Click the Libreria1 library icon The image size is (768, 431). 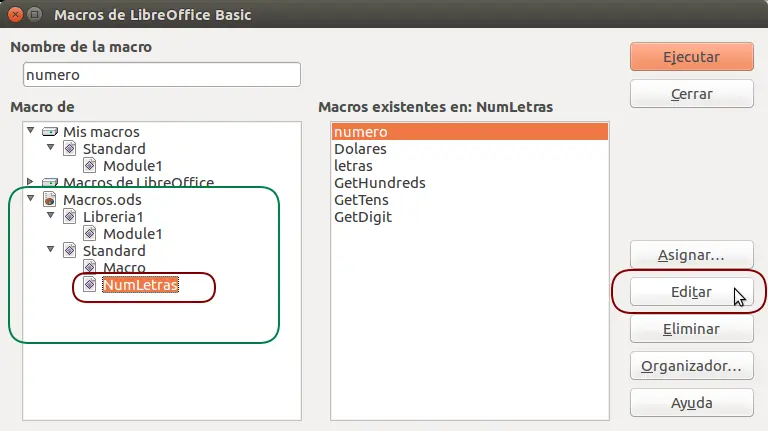pyautogui.click(x=70, y=216)
